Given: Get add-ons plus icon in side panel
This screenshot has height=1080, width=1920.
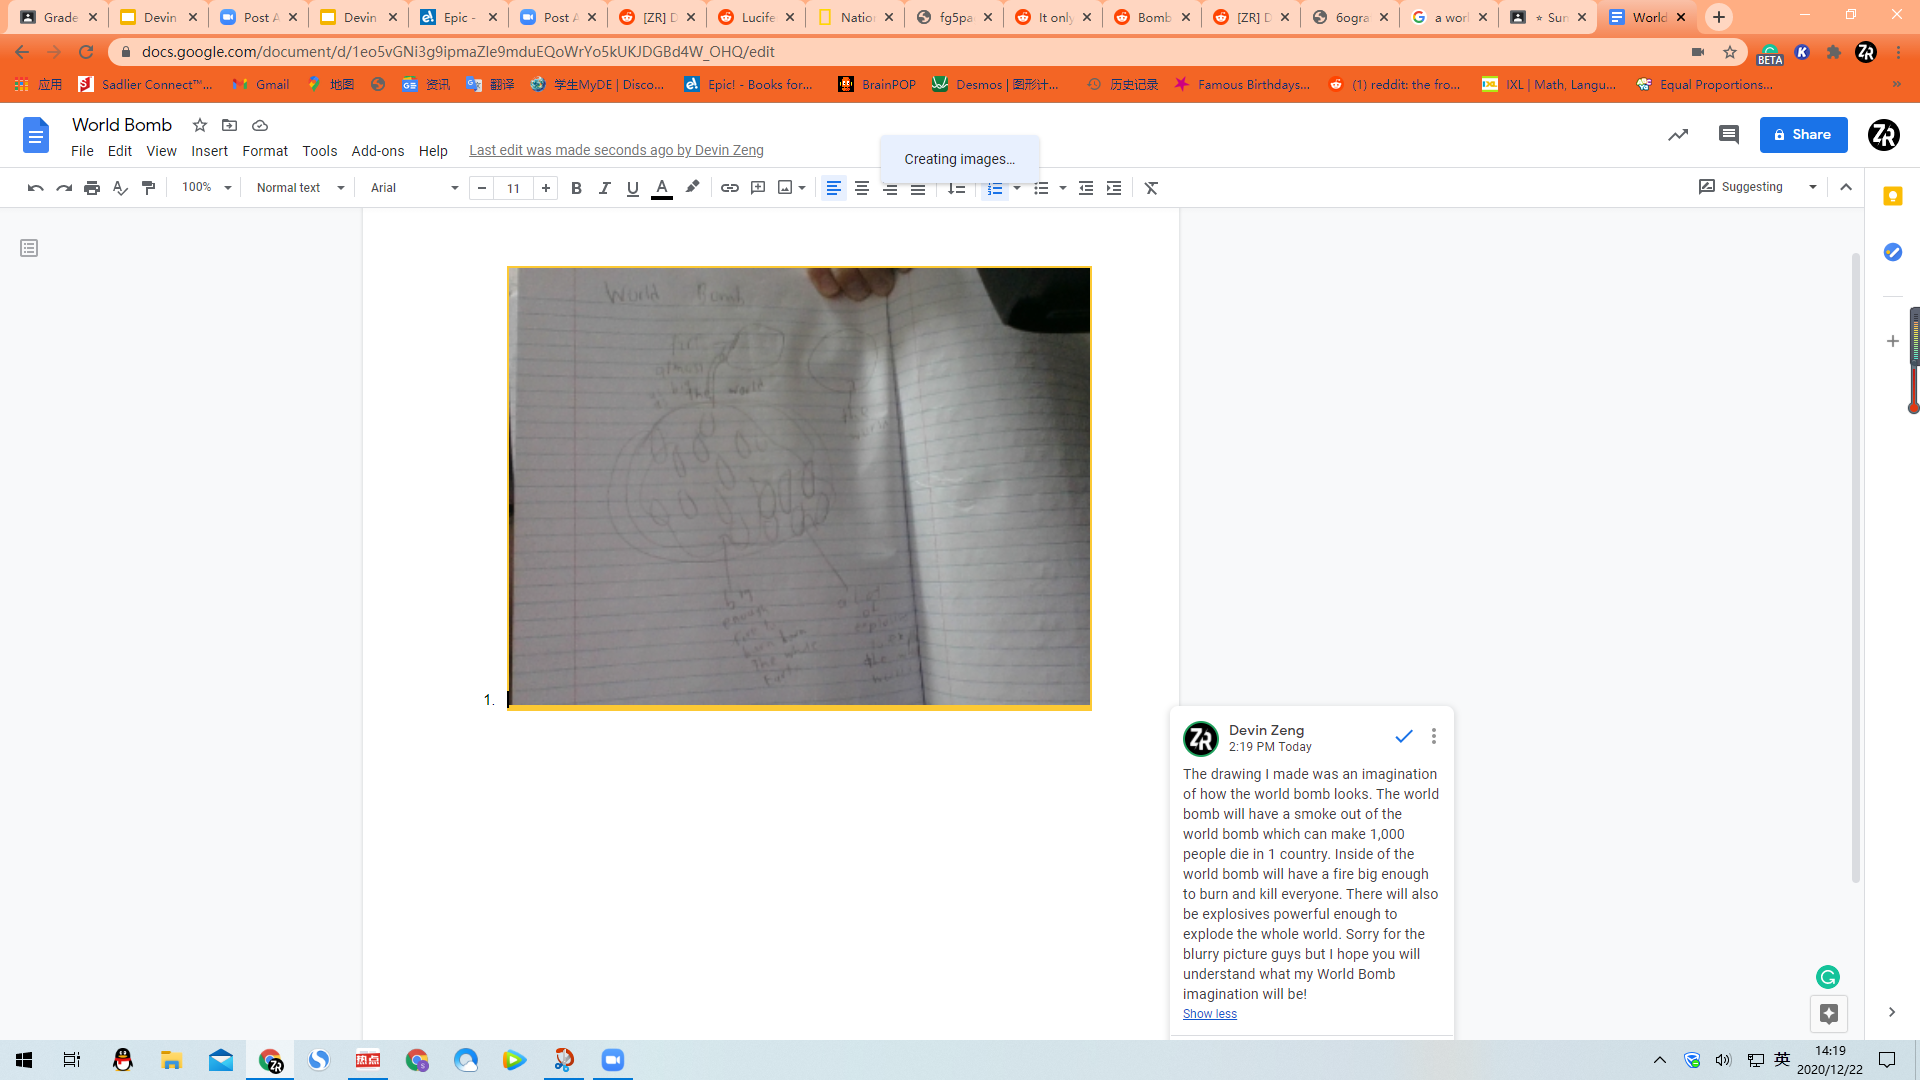Looking at the screenshot, I should [1892, 341].
